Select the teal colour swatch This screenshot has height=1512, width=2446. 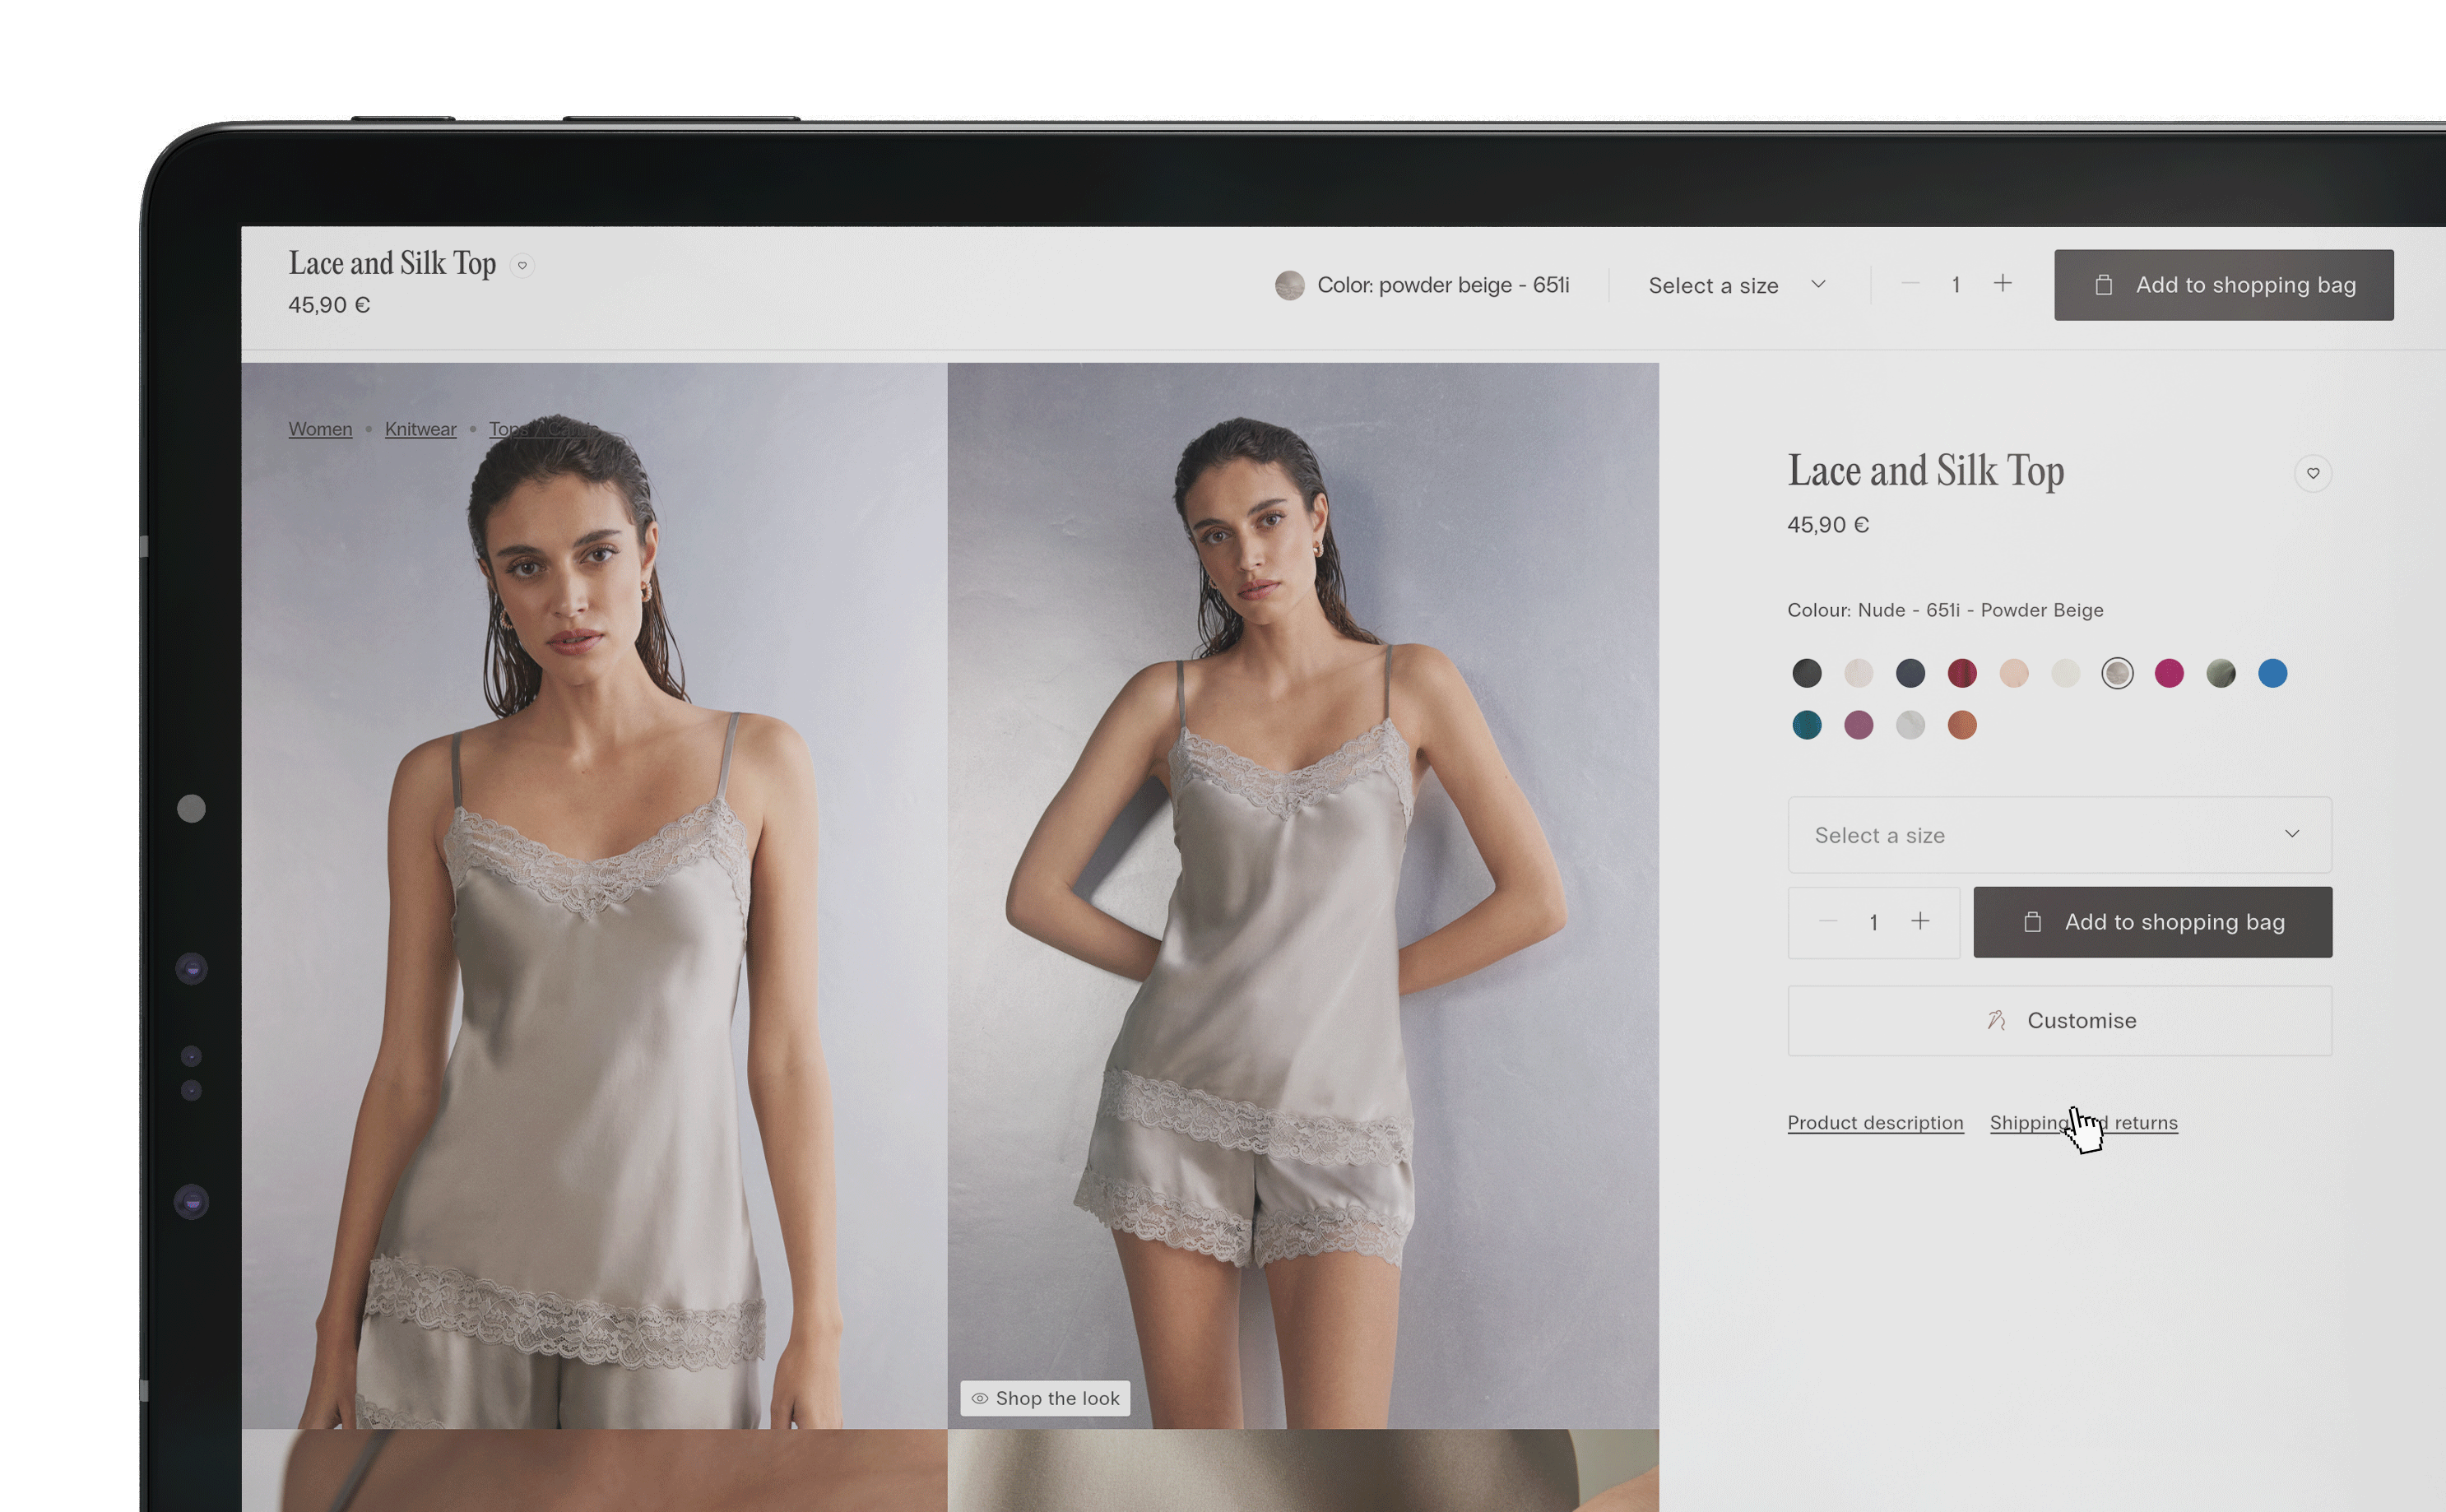click(1806, 725)
